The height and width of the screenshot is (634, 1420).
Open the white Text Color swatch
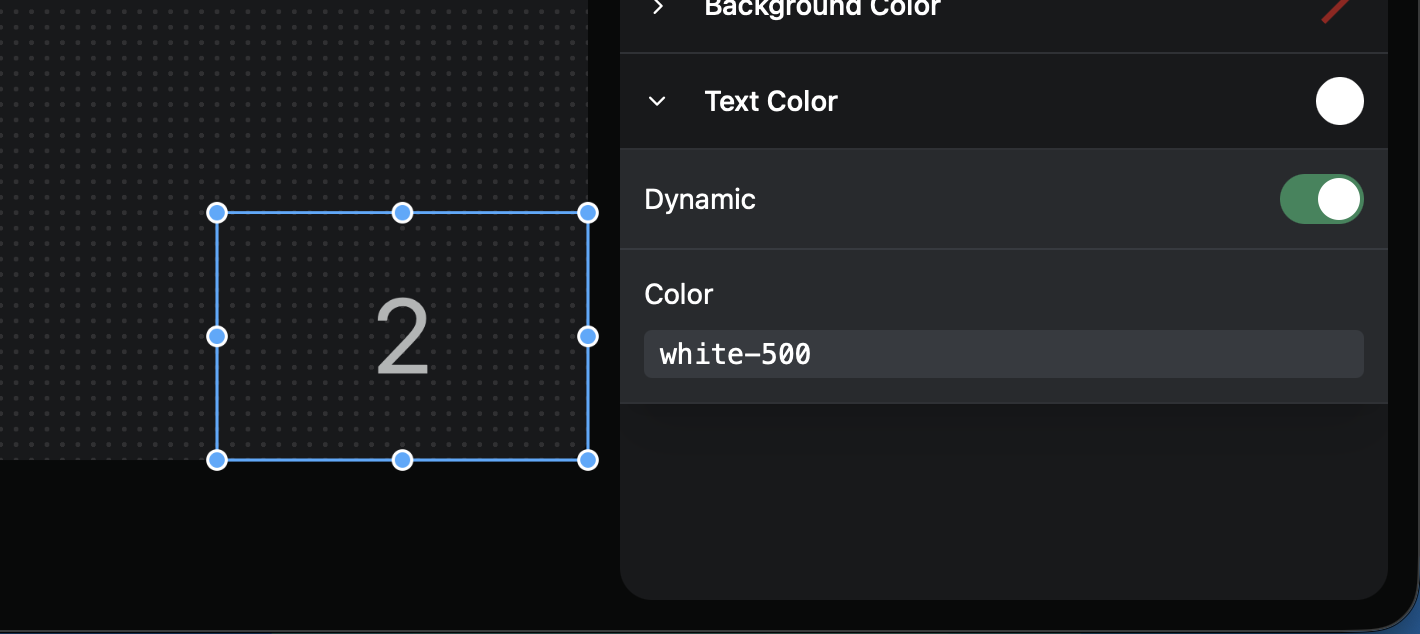coord(1339,101)
